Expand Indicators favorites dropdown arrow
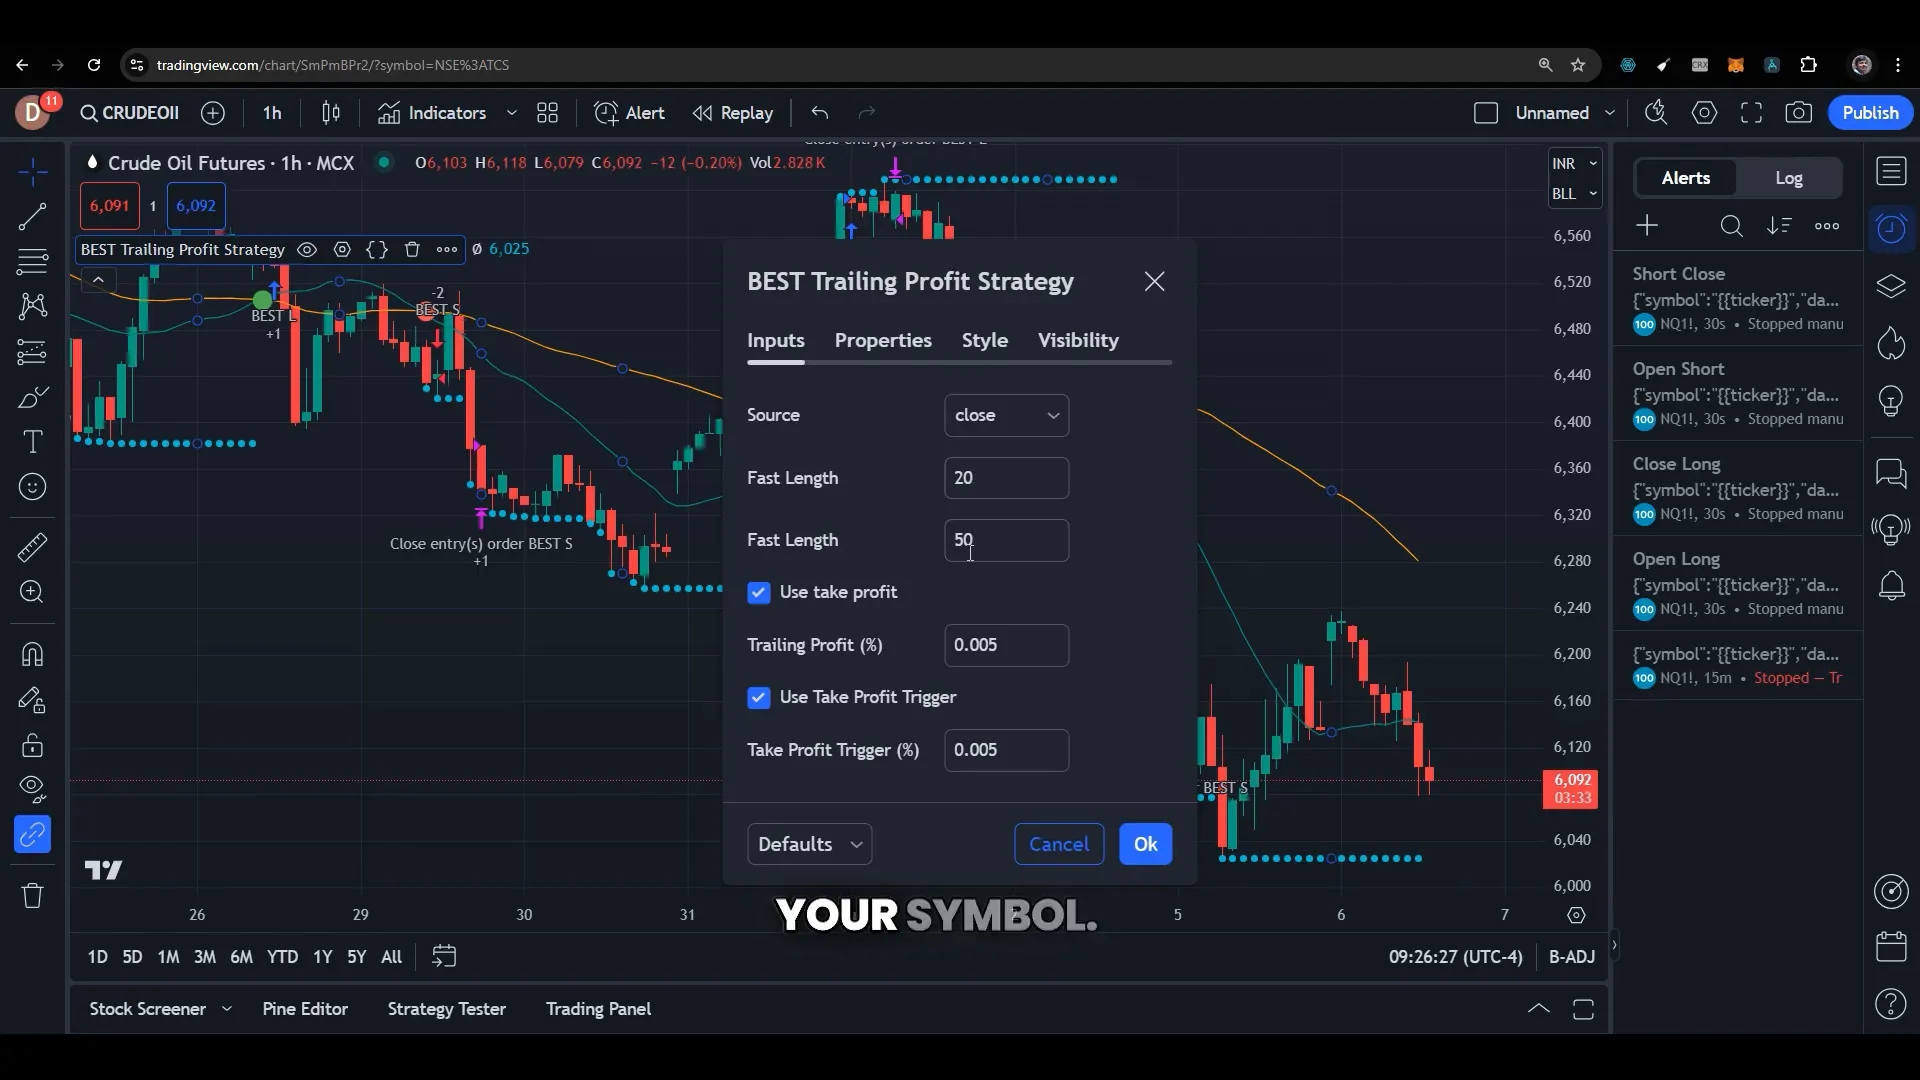 [512, 113]
